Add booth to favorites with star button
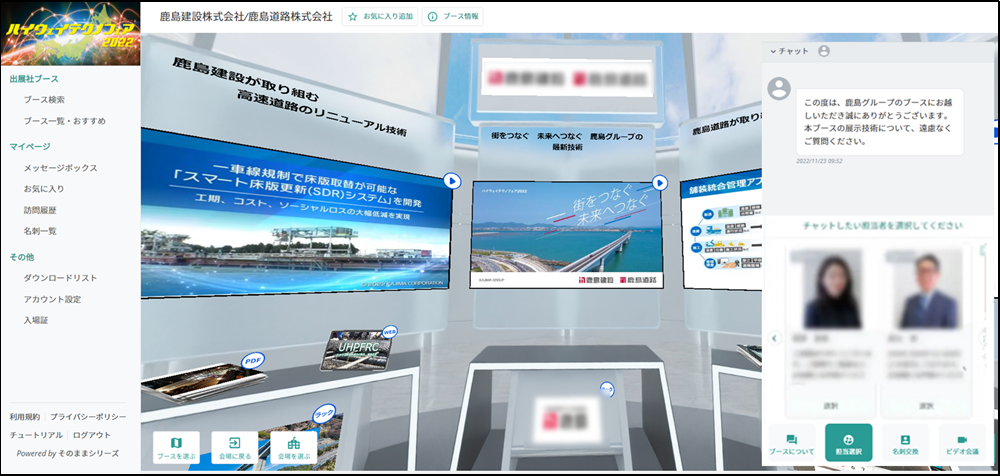Viewport: 1000px width, 476px height. [380, 17]
